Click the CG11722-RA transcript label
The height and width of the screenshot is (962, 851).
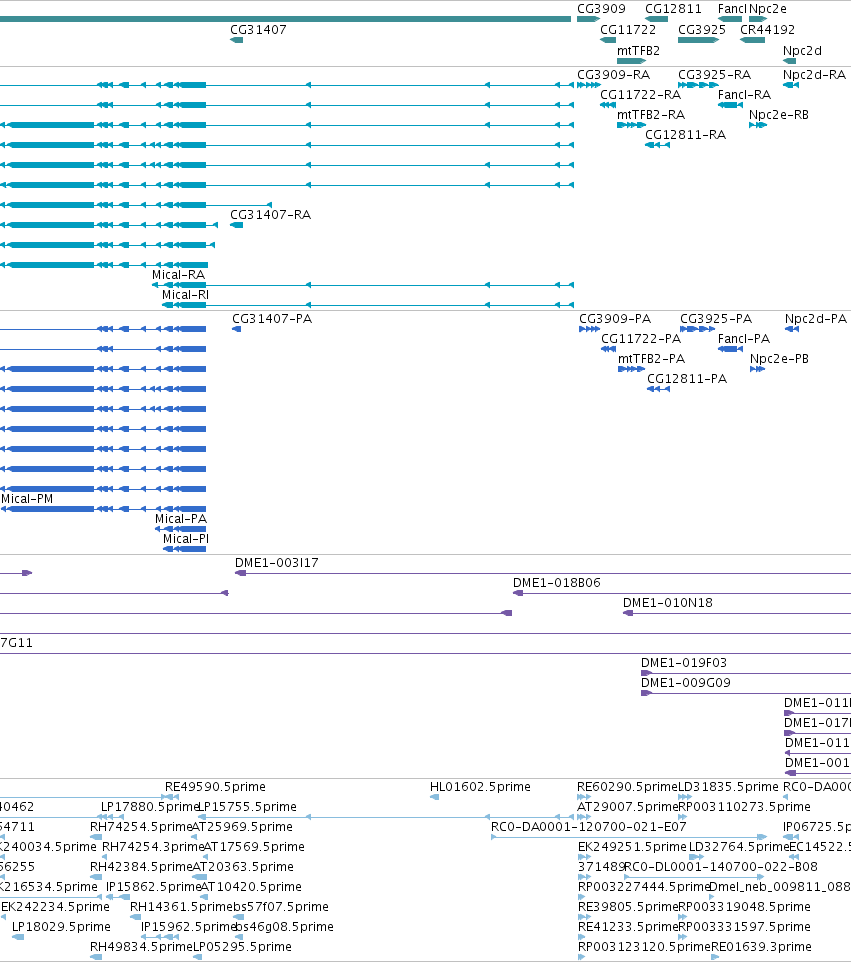point(640,95)
